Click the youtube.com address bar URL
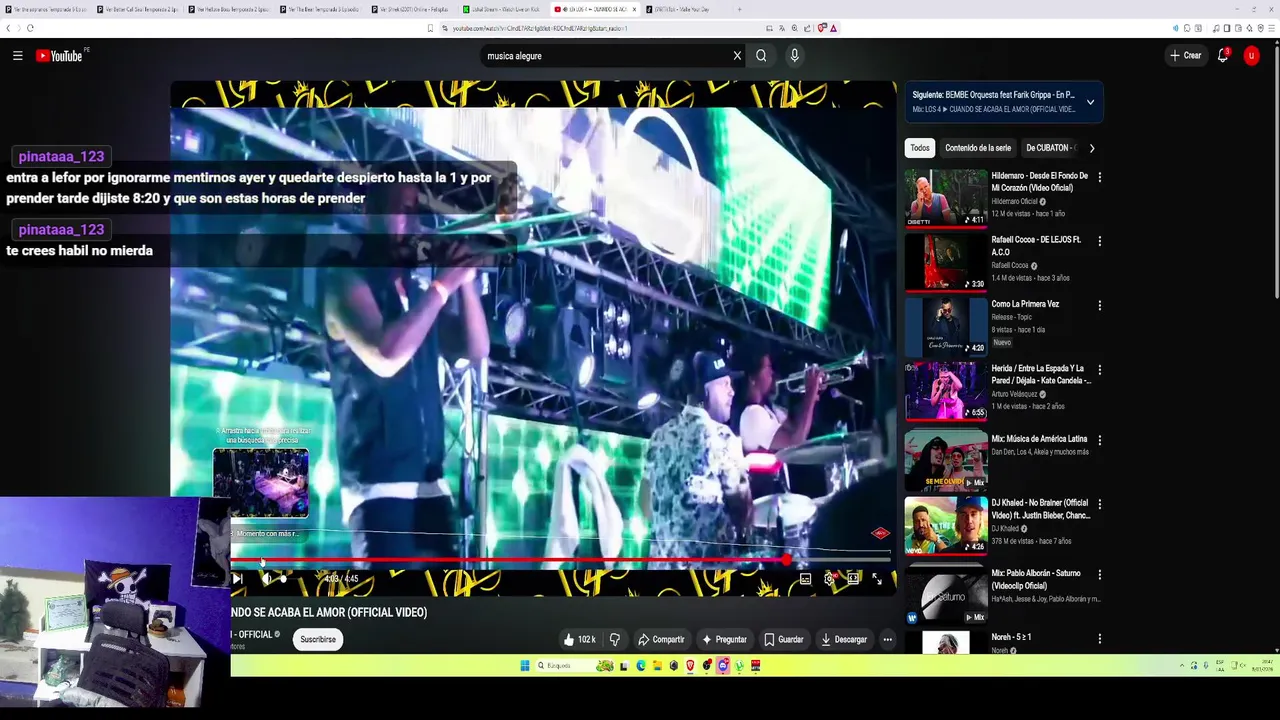 coord(540,28)
